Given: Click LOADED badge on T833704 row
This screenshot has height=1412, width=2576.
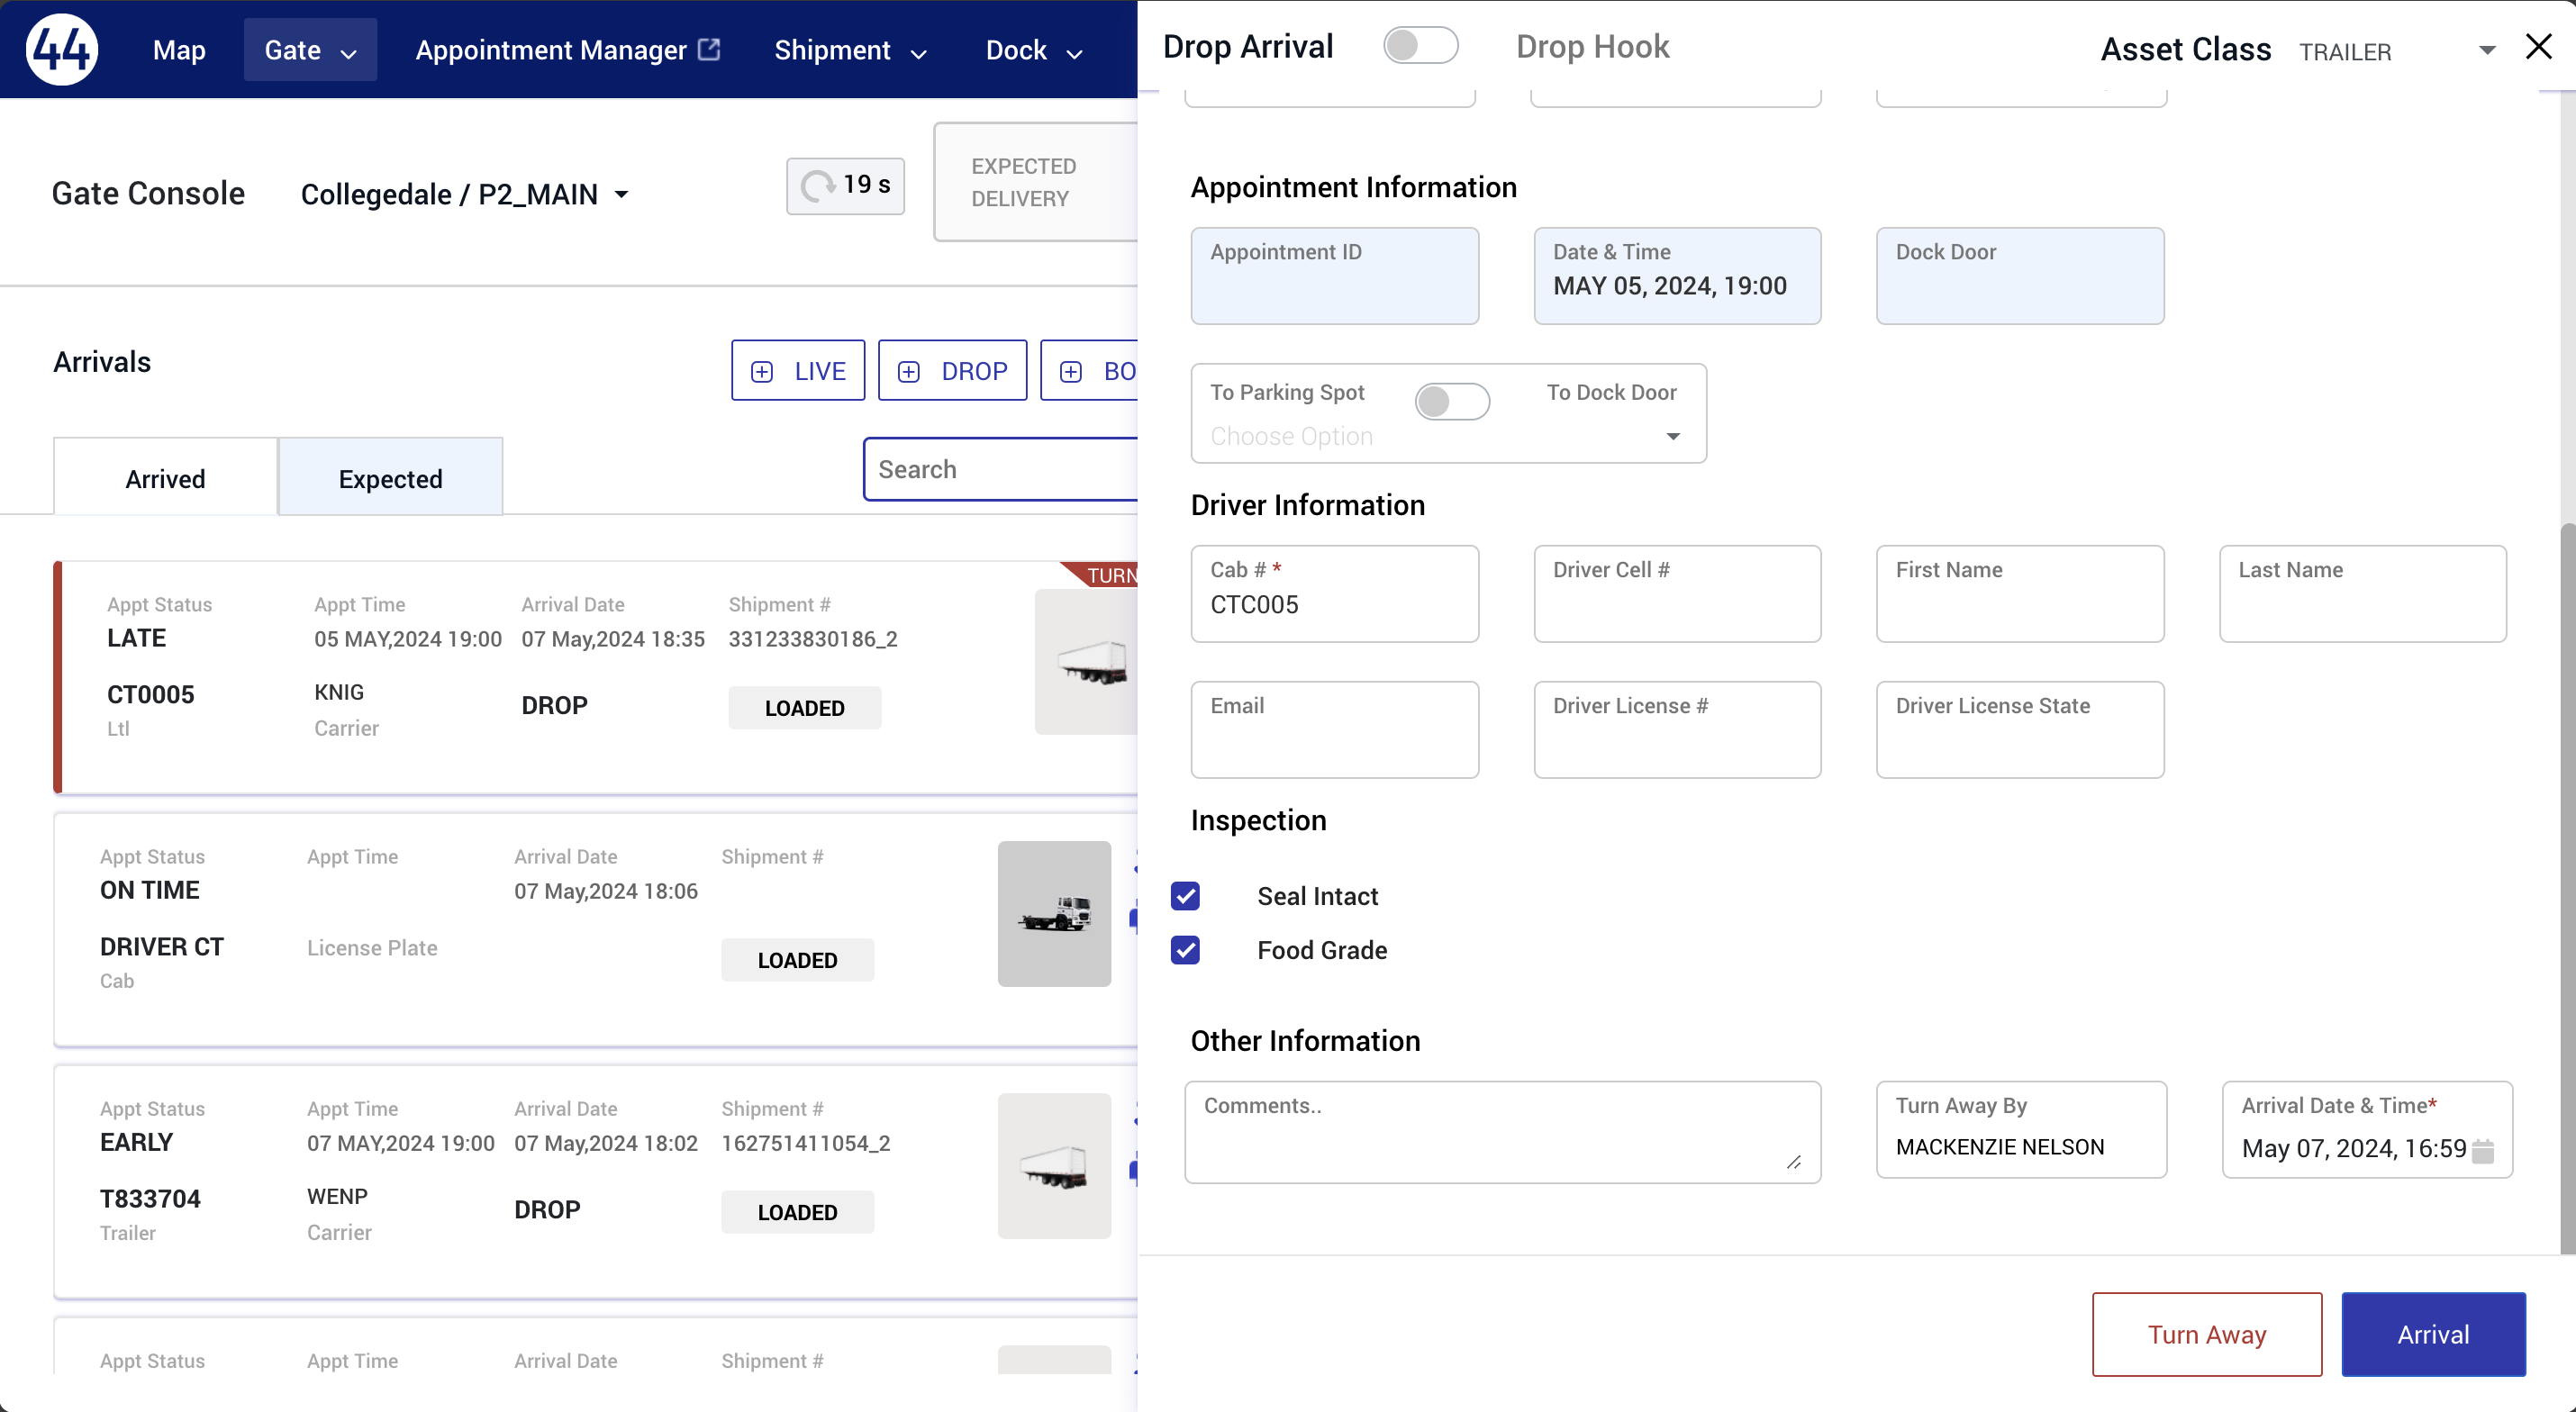Looking at the screenshot, I should [x=797, y=1212].
